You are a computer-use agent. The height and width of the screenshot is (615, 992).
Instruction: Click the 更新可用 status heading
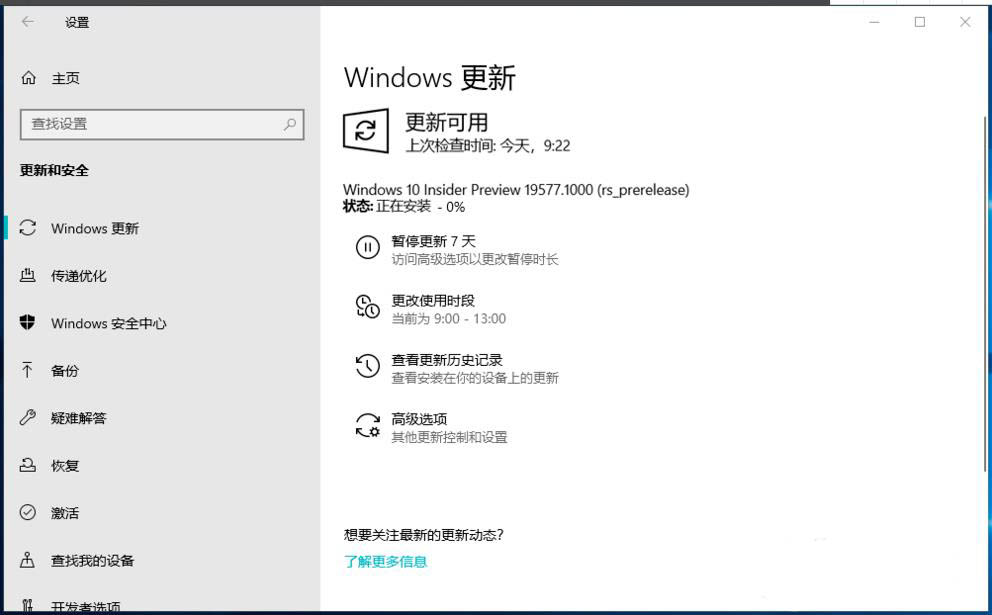click(447, 122)
